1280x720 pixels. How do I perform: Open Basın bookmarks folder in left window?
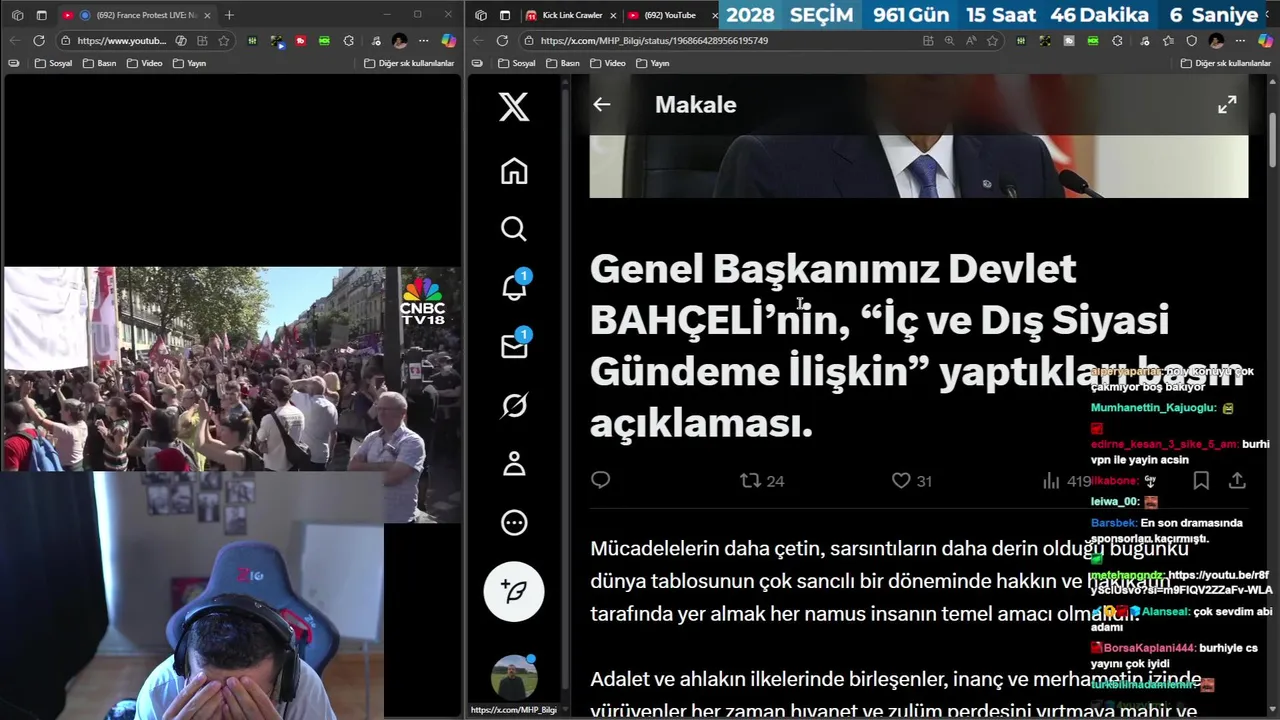[100, 63]
